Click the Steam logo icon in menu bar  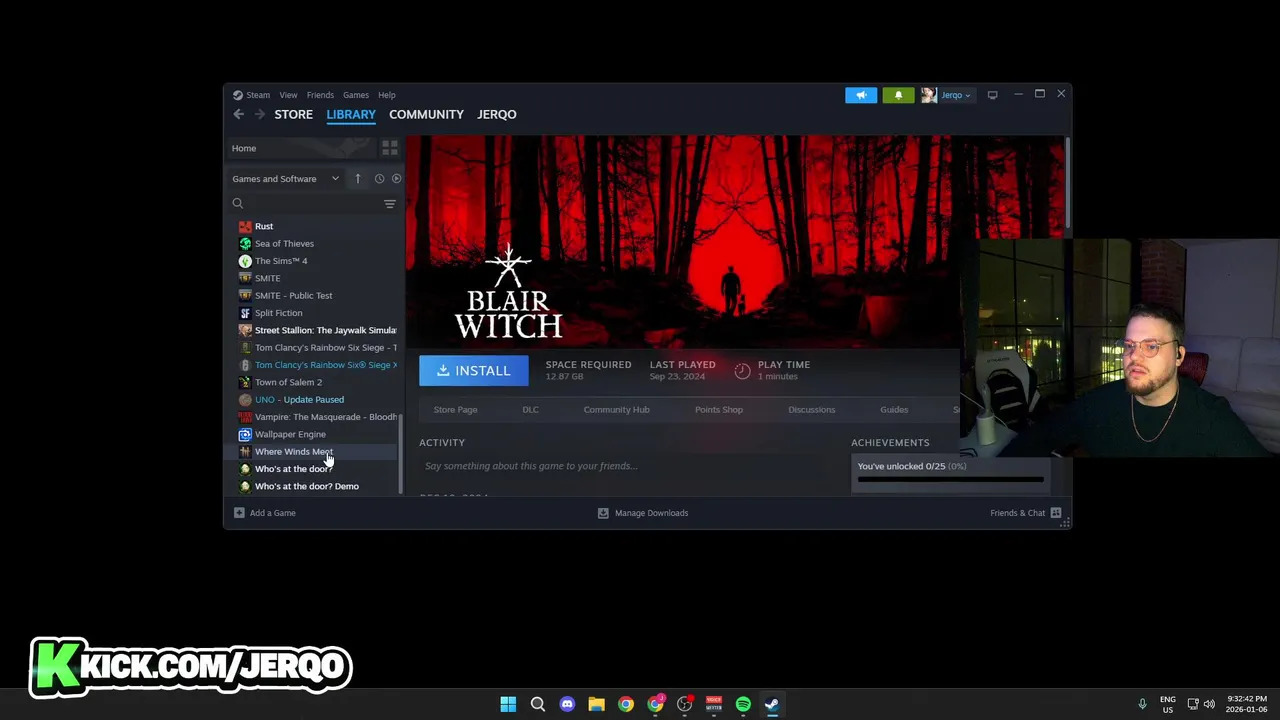pos(238,95)
